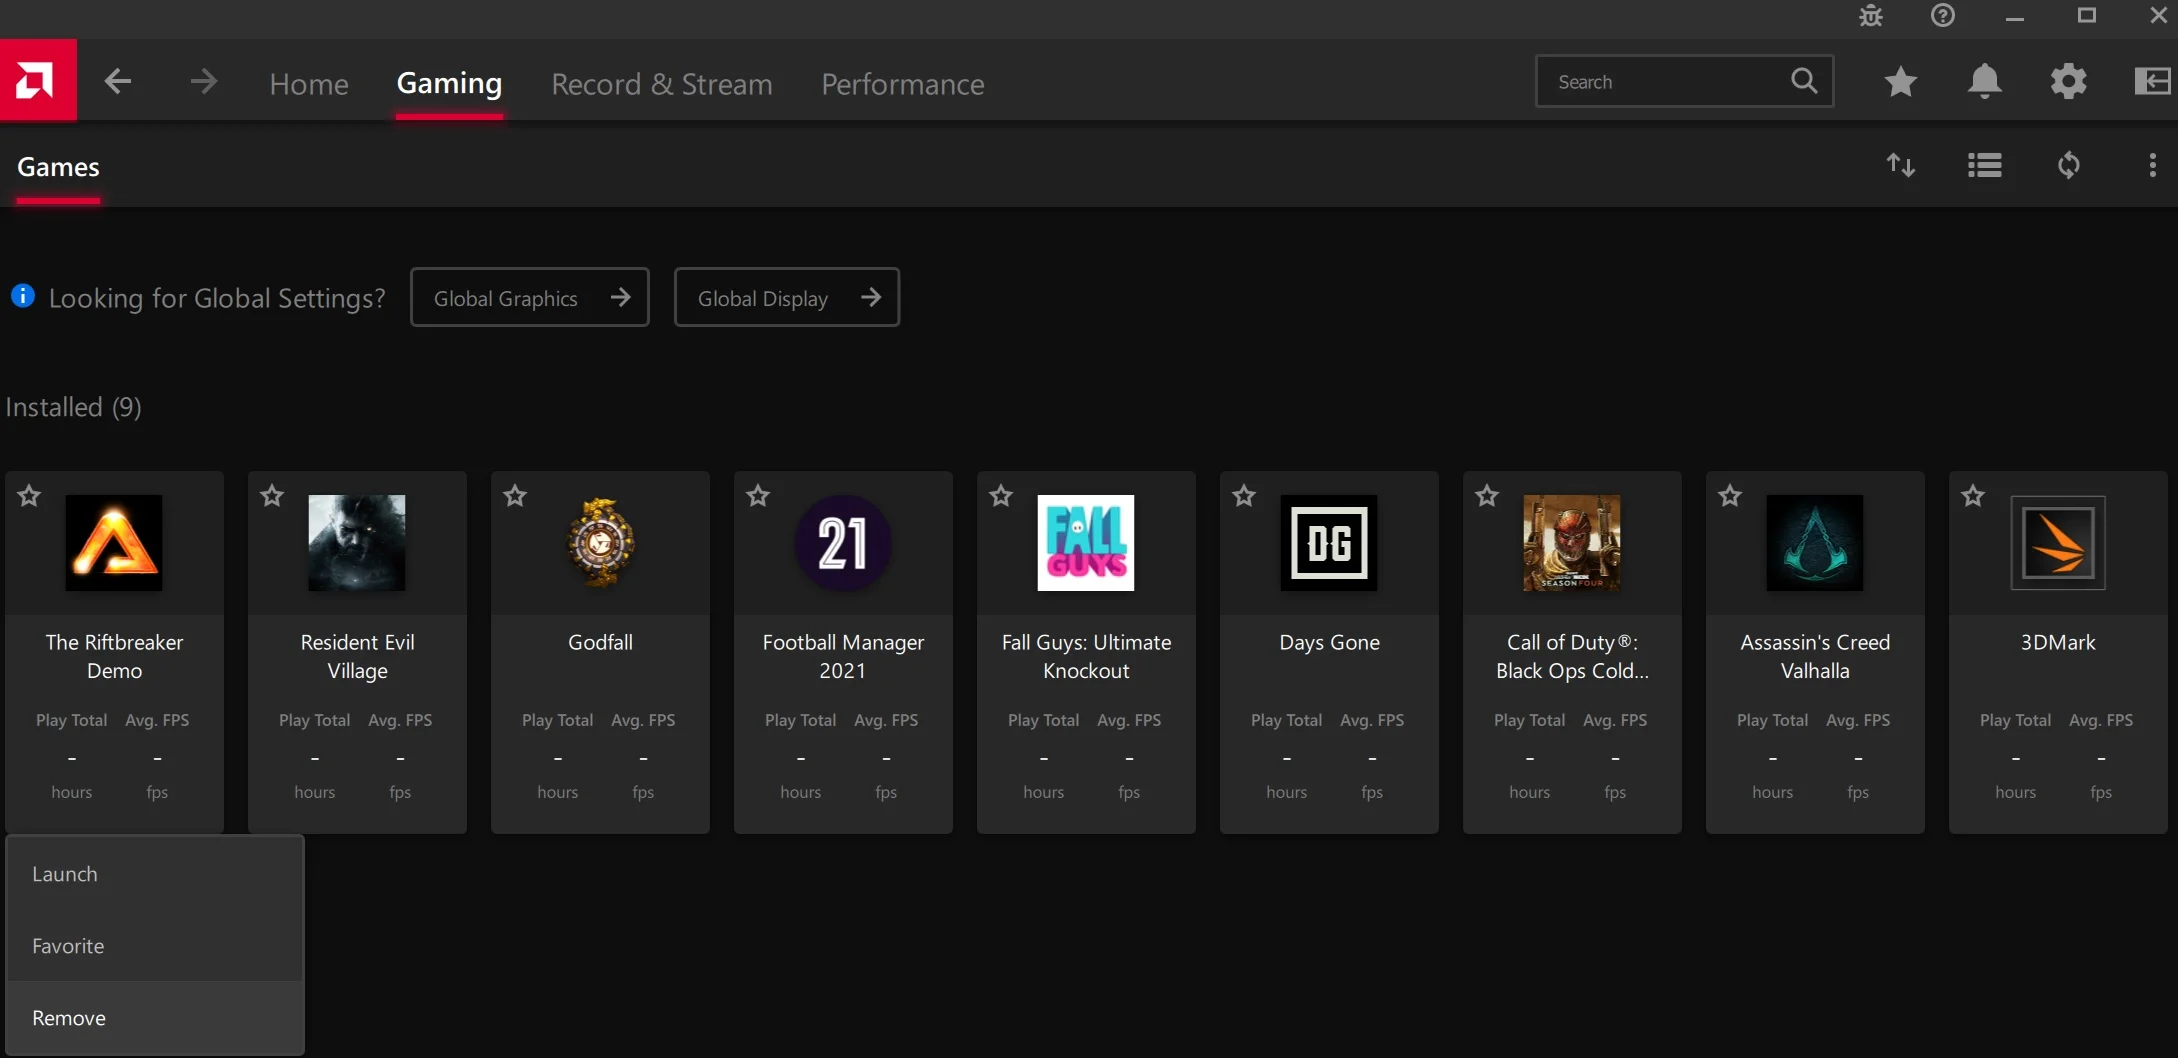
Task: Favorite Resident Evil Village with star
Action: pyautogui.click(x=272, y=496)
